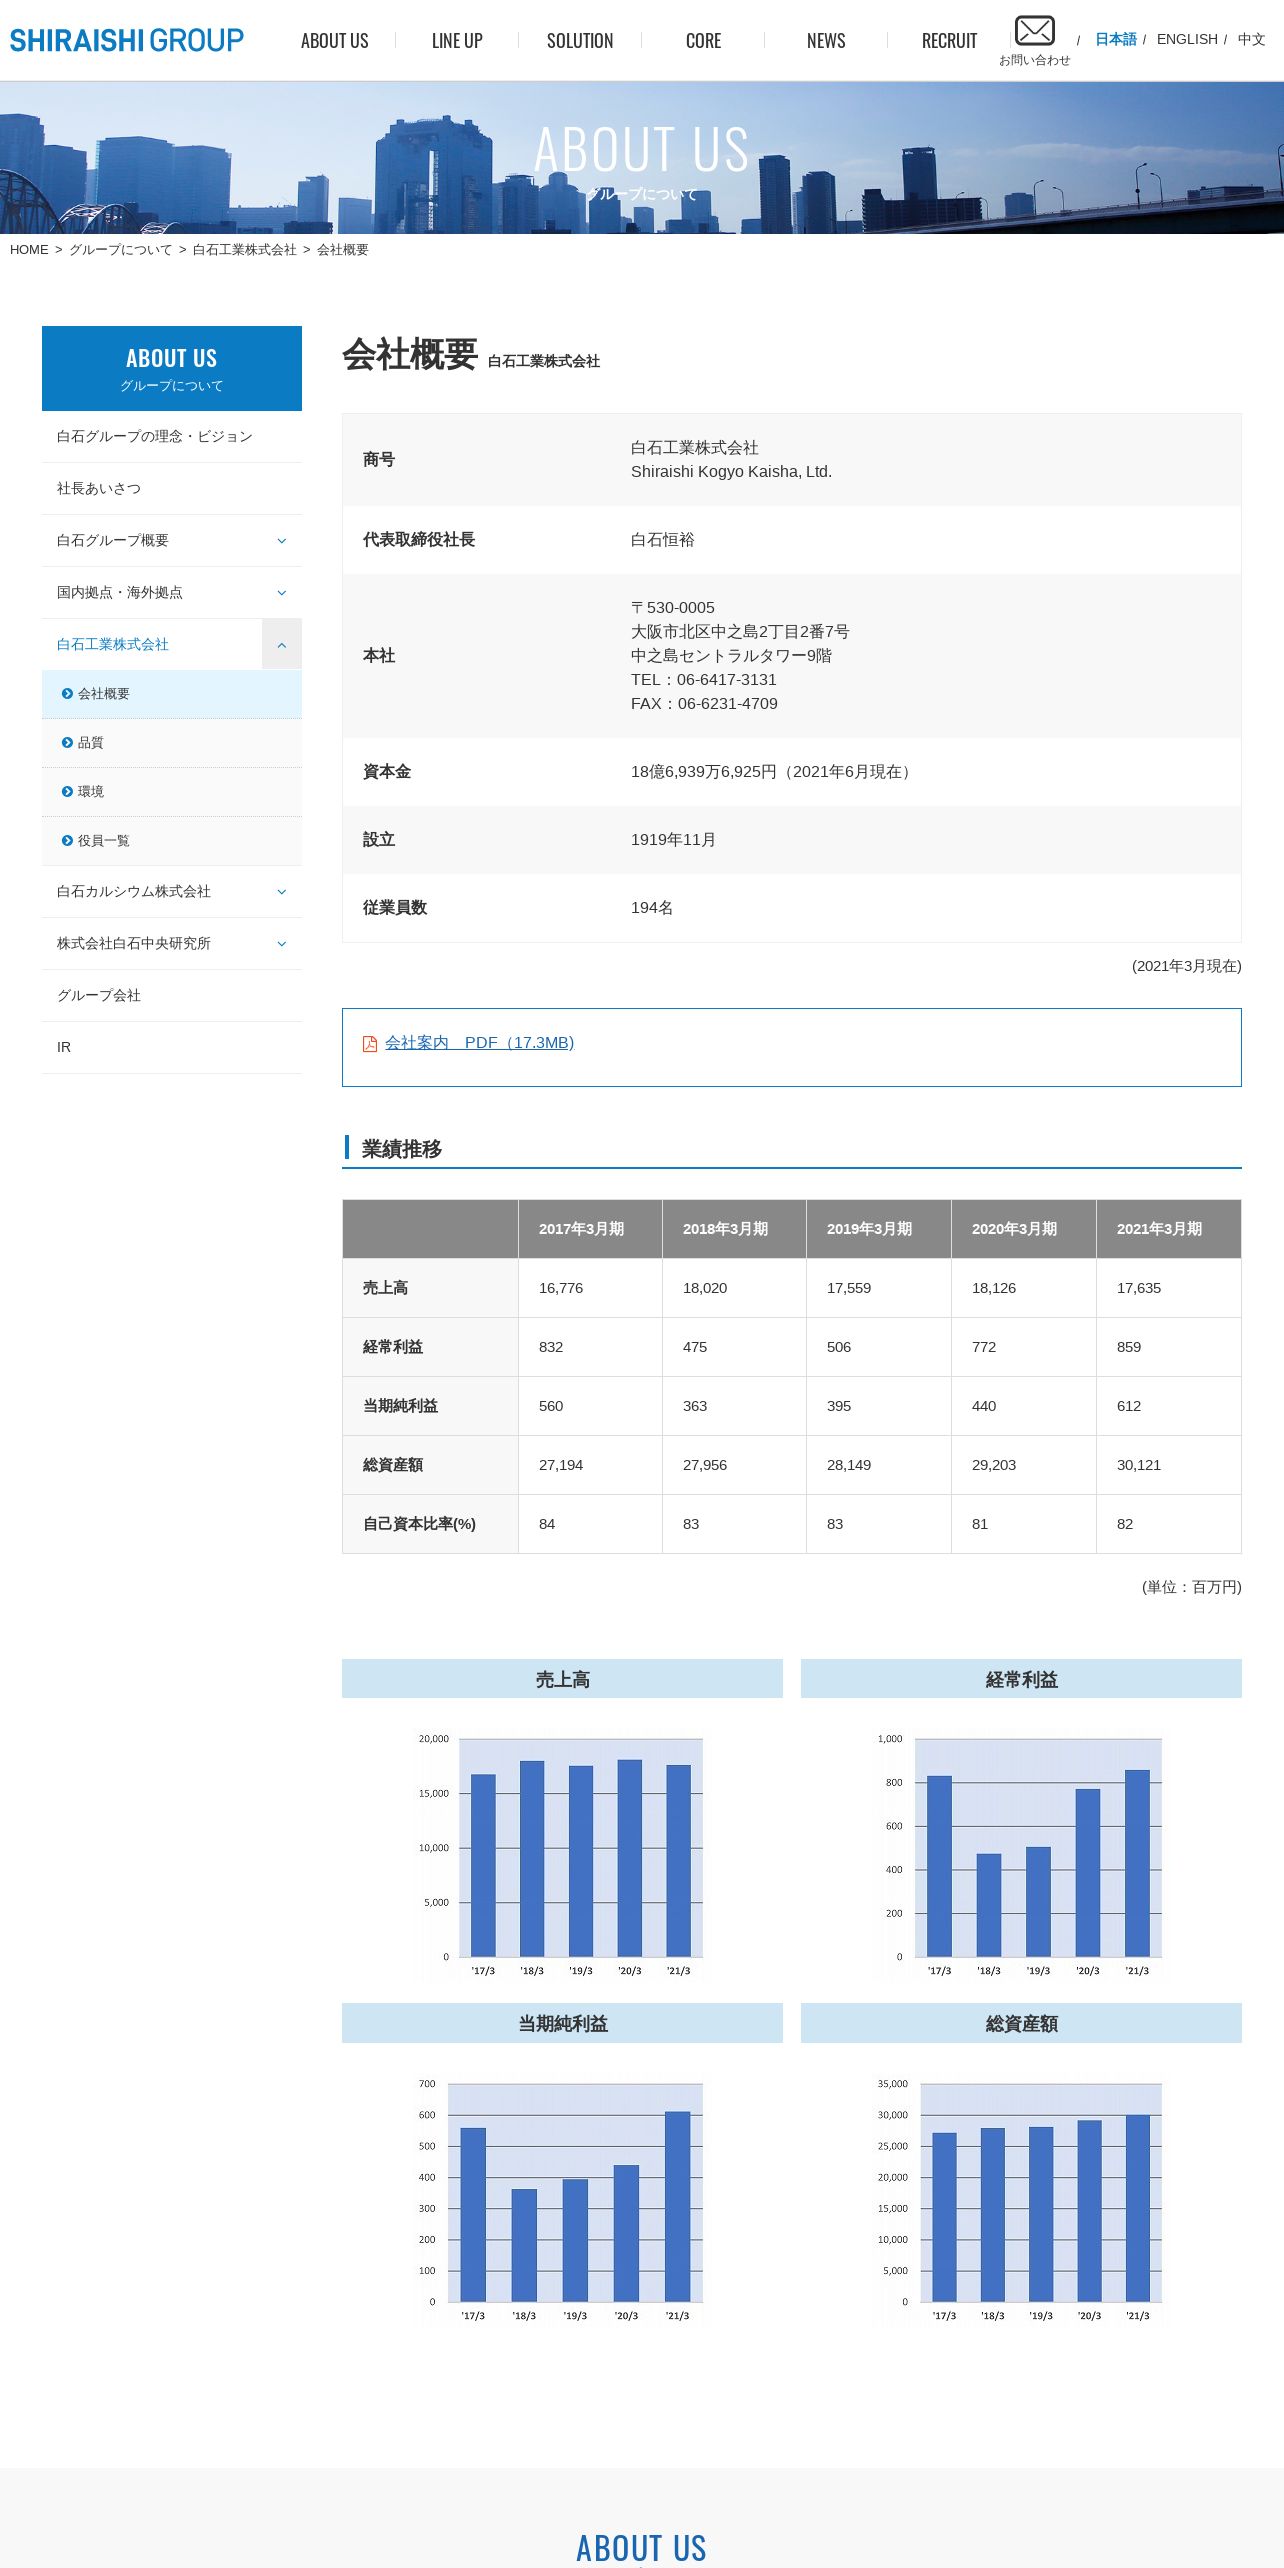Open RECRUIT menu item
Image resolution: width=1284 pixels, height=2568 pixels.
click(x=949, y=41)
